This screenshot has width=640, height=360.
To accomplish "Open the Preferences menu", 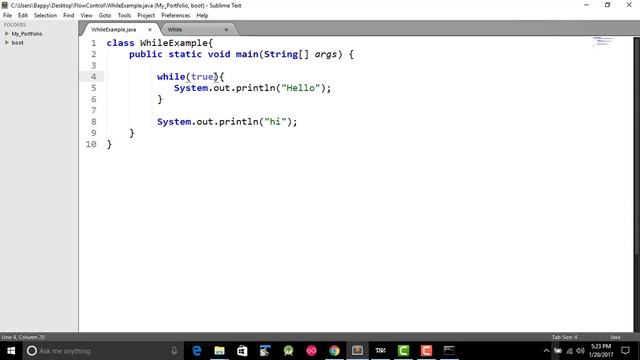I will (176, 16).
